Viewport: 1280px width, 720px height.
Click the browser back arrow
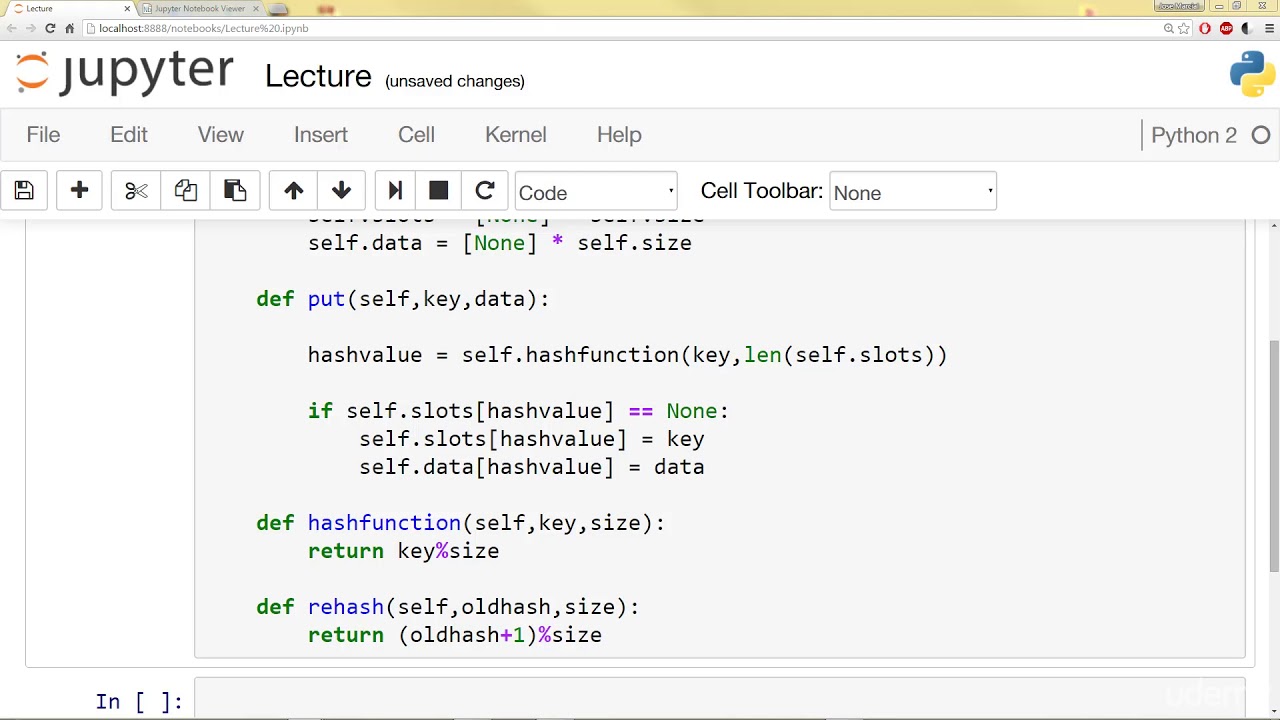[x=12, y=28]
